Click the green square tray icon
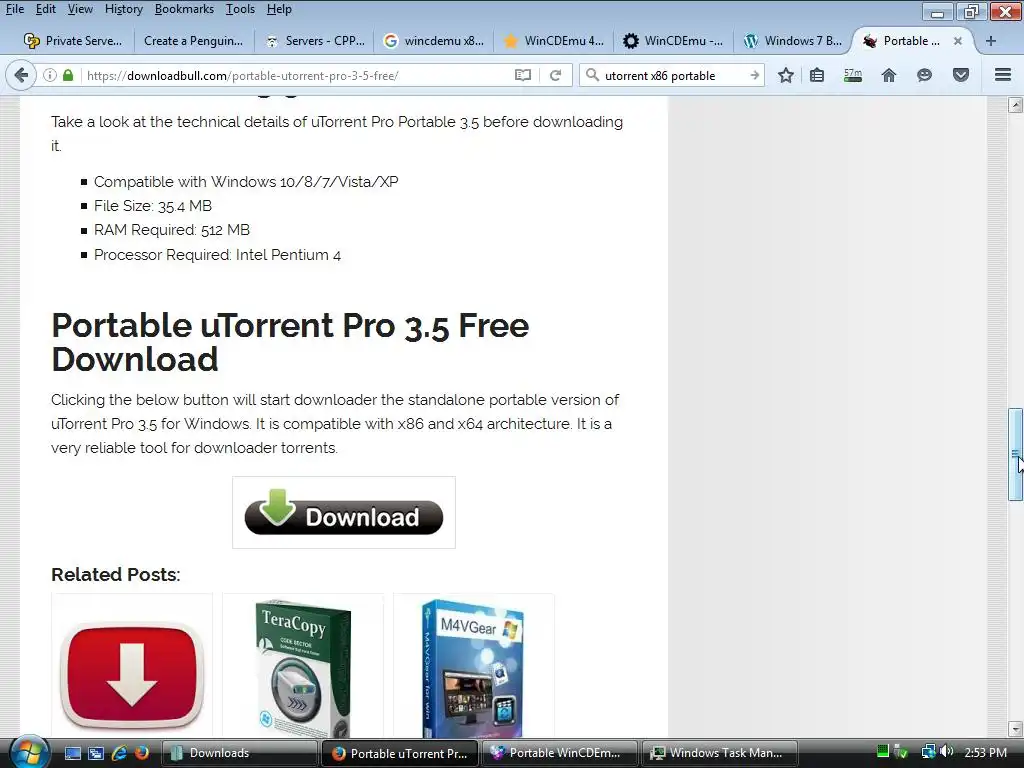The height and width of the screenshot is (768, 1024). tap(883, 751)
